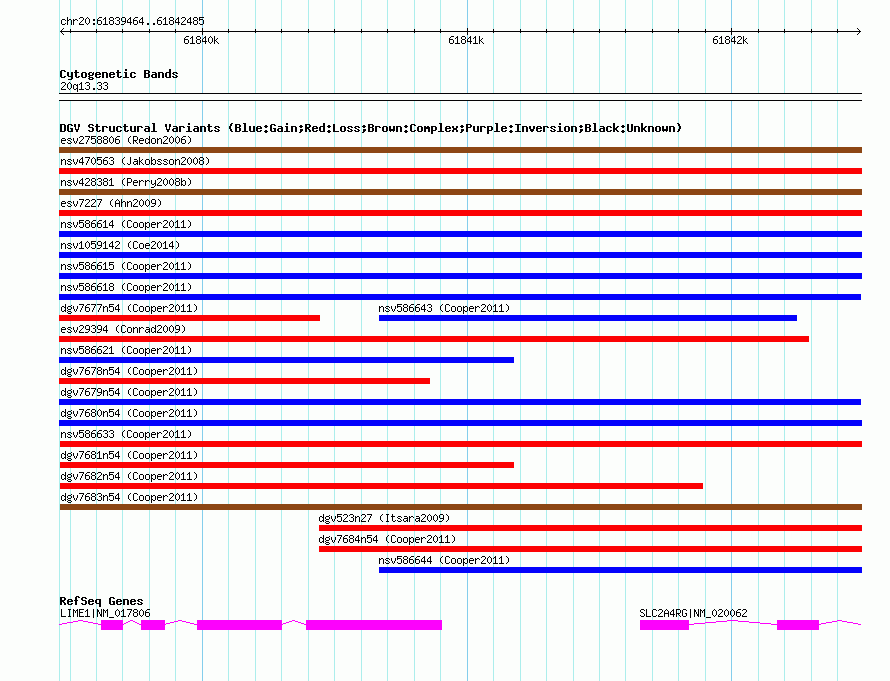Click the Cytogenetic Bands track title
The width and height of the screenshot is (890, 681).
(119, 74)
